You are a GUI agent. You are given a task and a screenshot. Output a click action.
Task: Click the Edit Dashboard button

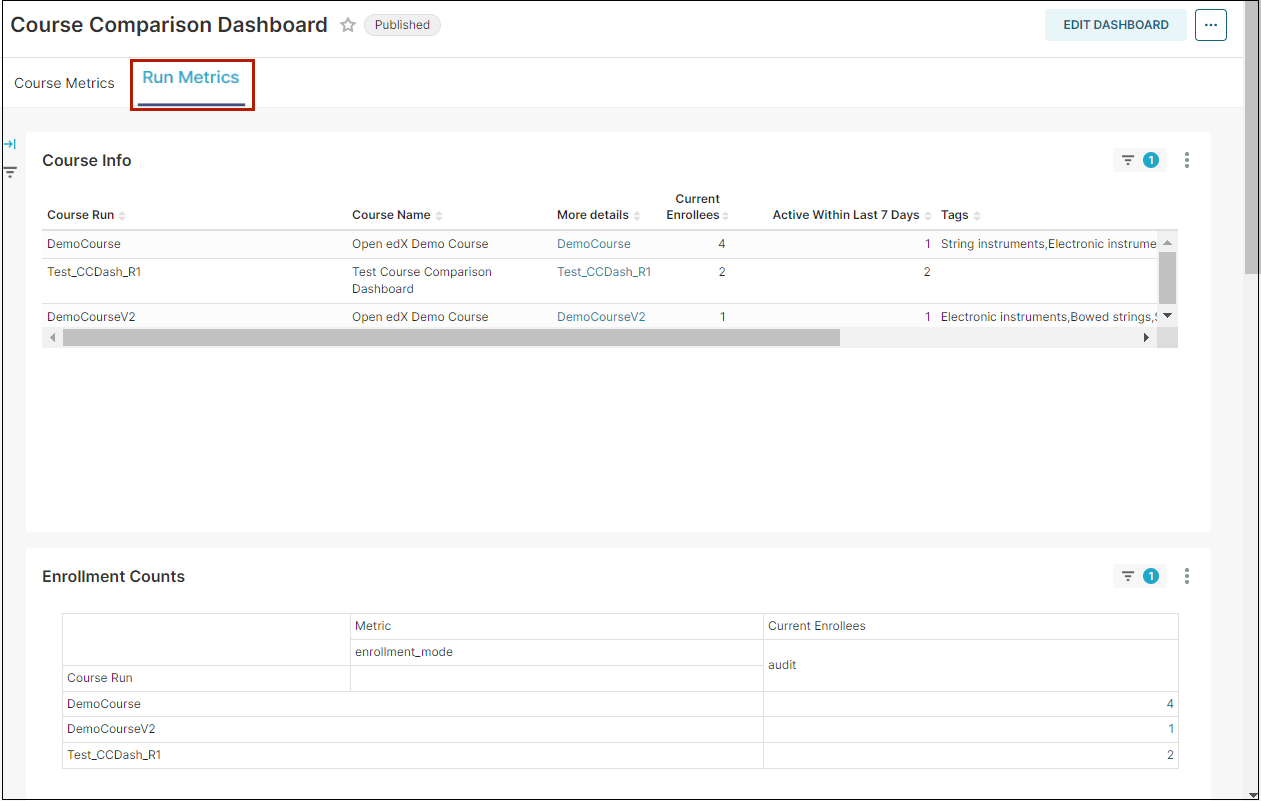coord(1115,25)
